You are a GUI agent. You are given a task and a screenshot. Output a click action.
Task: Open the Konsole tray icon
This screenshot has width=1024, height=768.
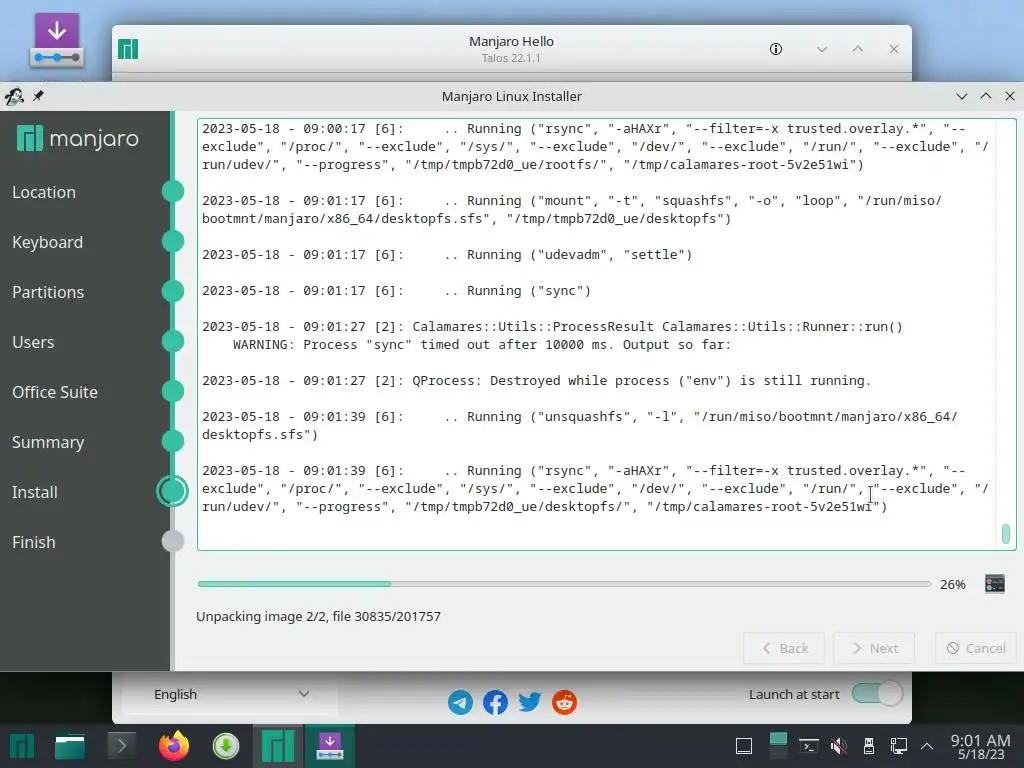coord(808,746)
